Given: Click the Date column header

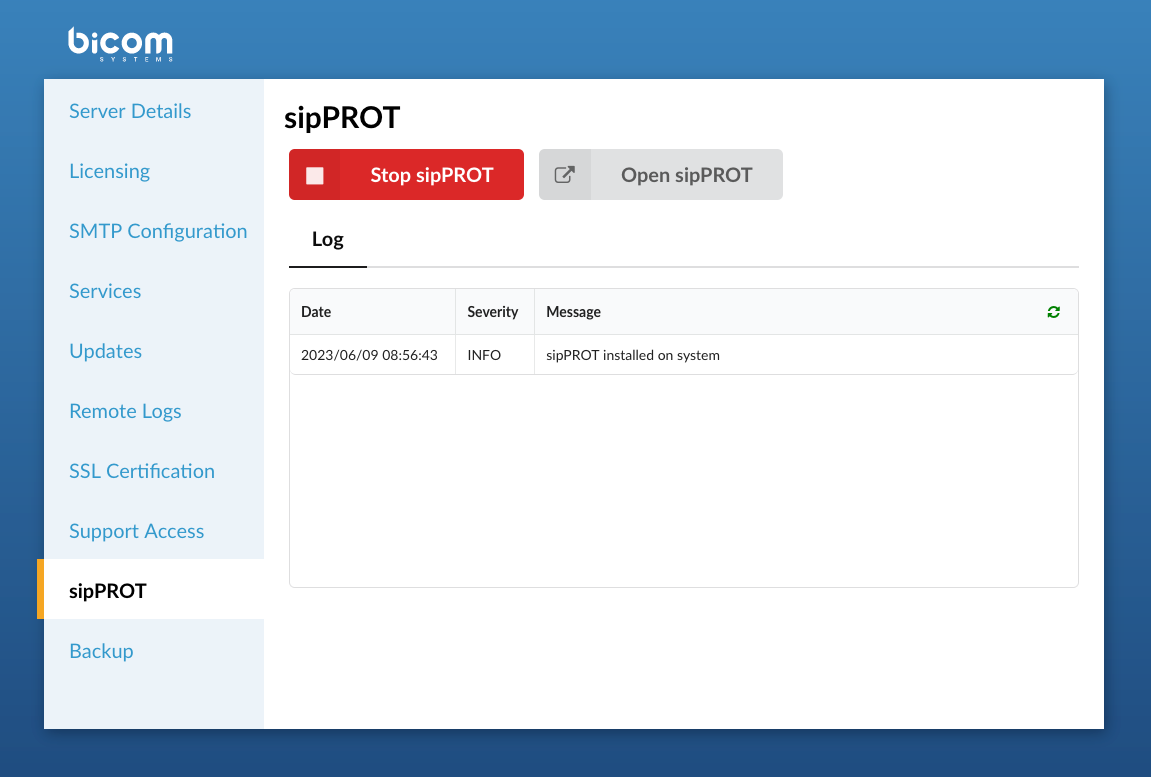Looking at the screenshot, I should (316, 312).
